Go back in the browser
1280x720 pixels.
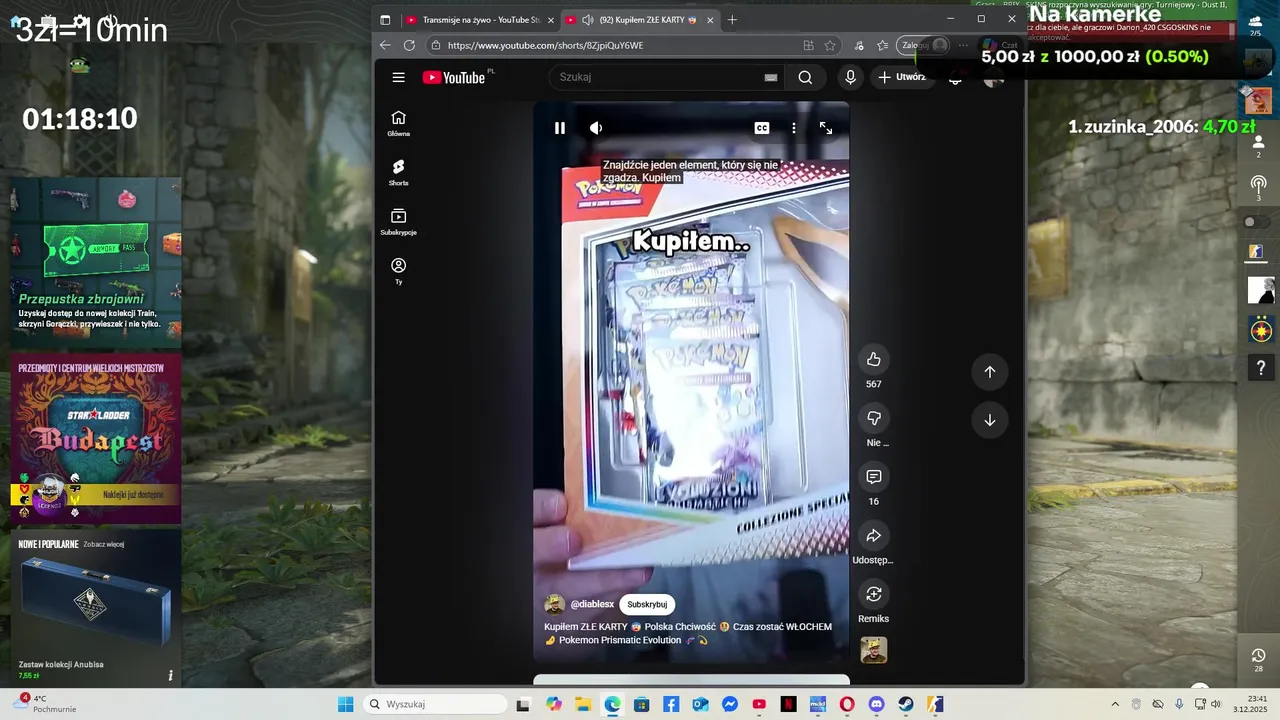click(385, 45)
